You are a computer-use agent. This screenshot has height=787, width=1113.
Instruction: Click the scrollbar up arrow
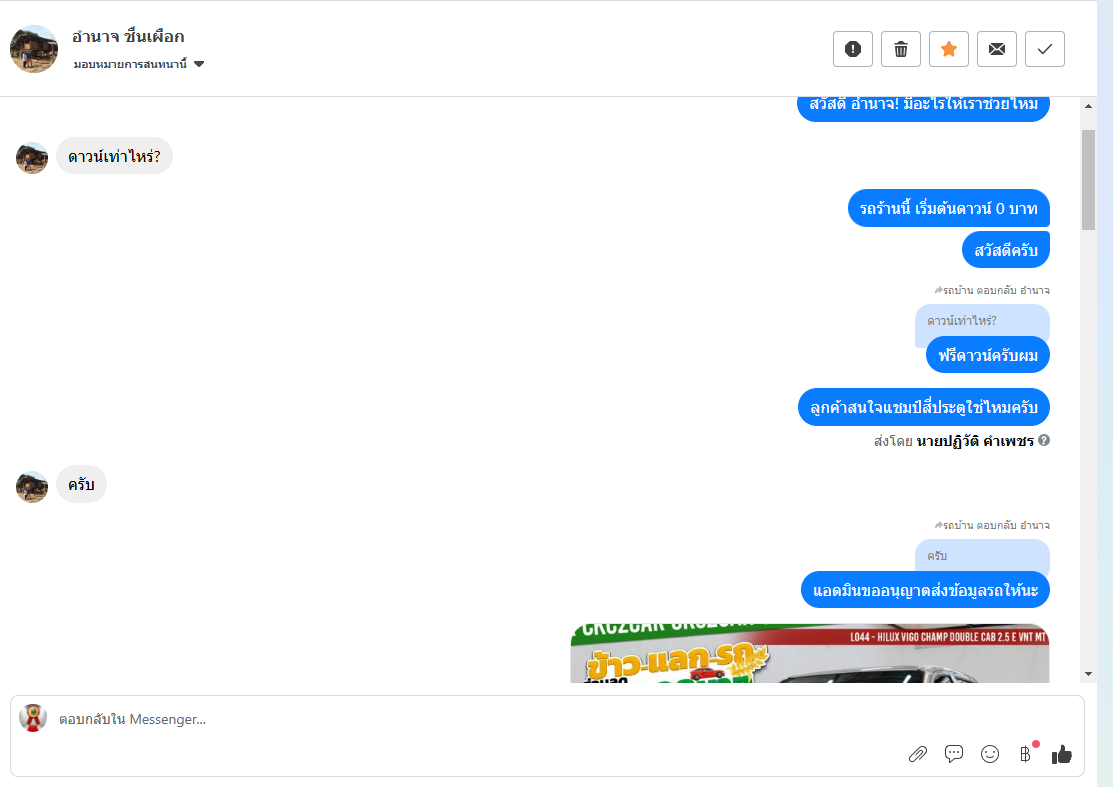1088,106
